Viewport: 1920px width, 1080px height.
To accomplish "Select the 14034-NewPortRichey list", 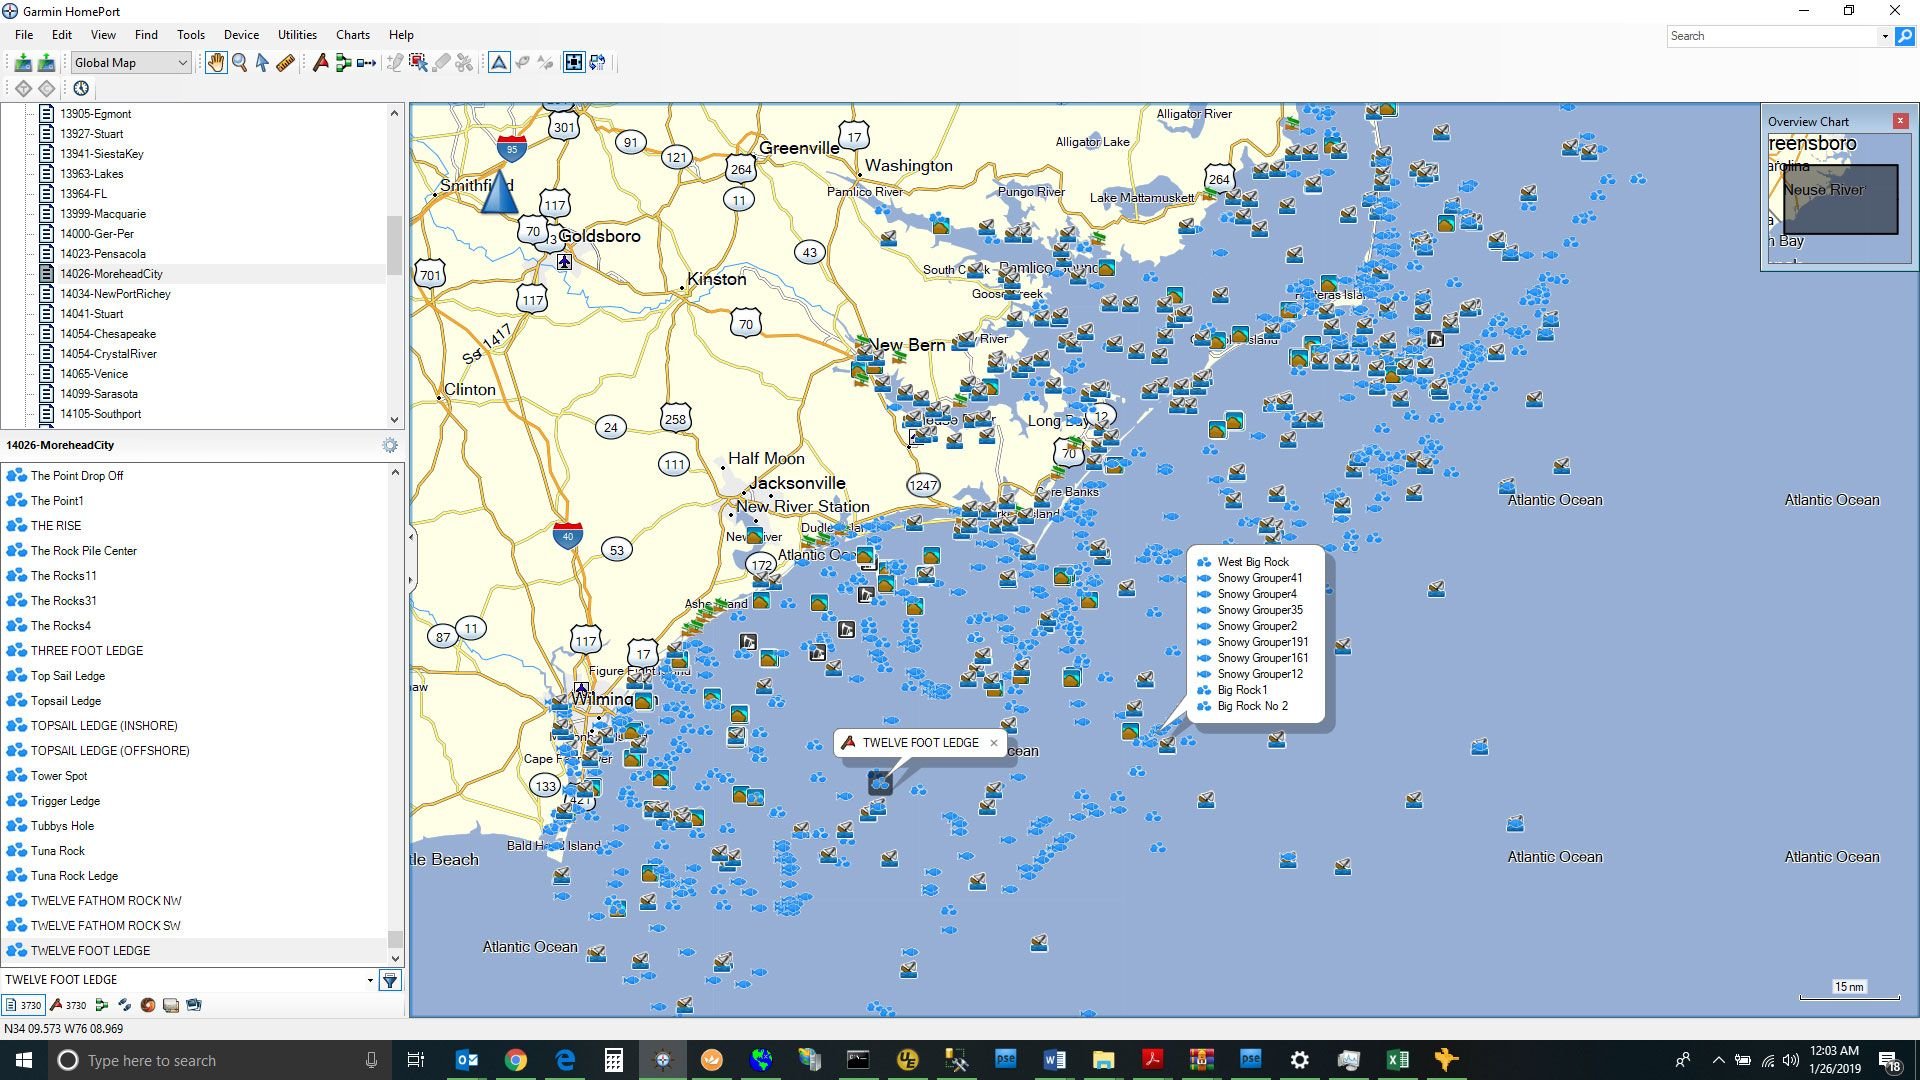I will 115,294.
